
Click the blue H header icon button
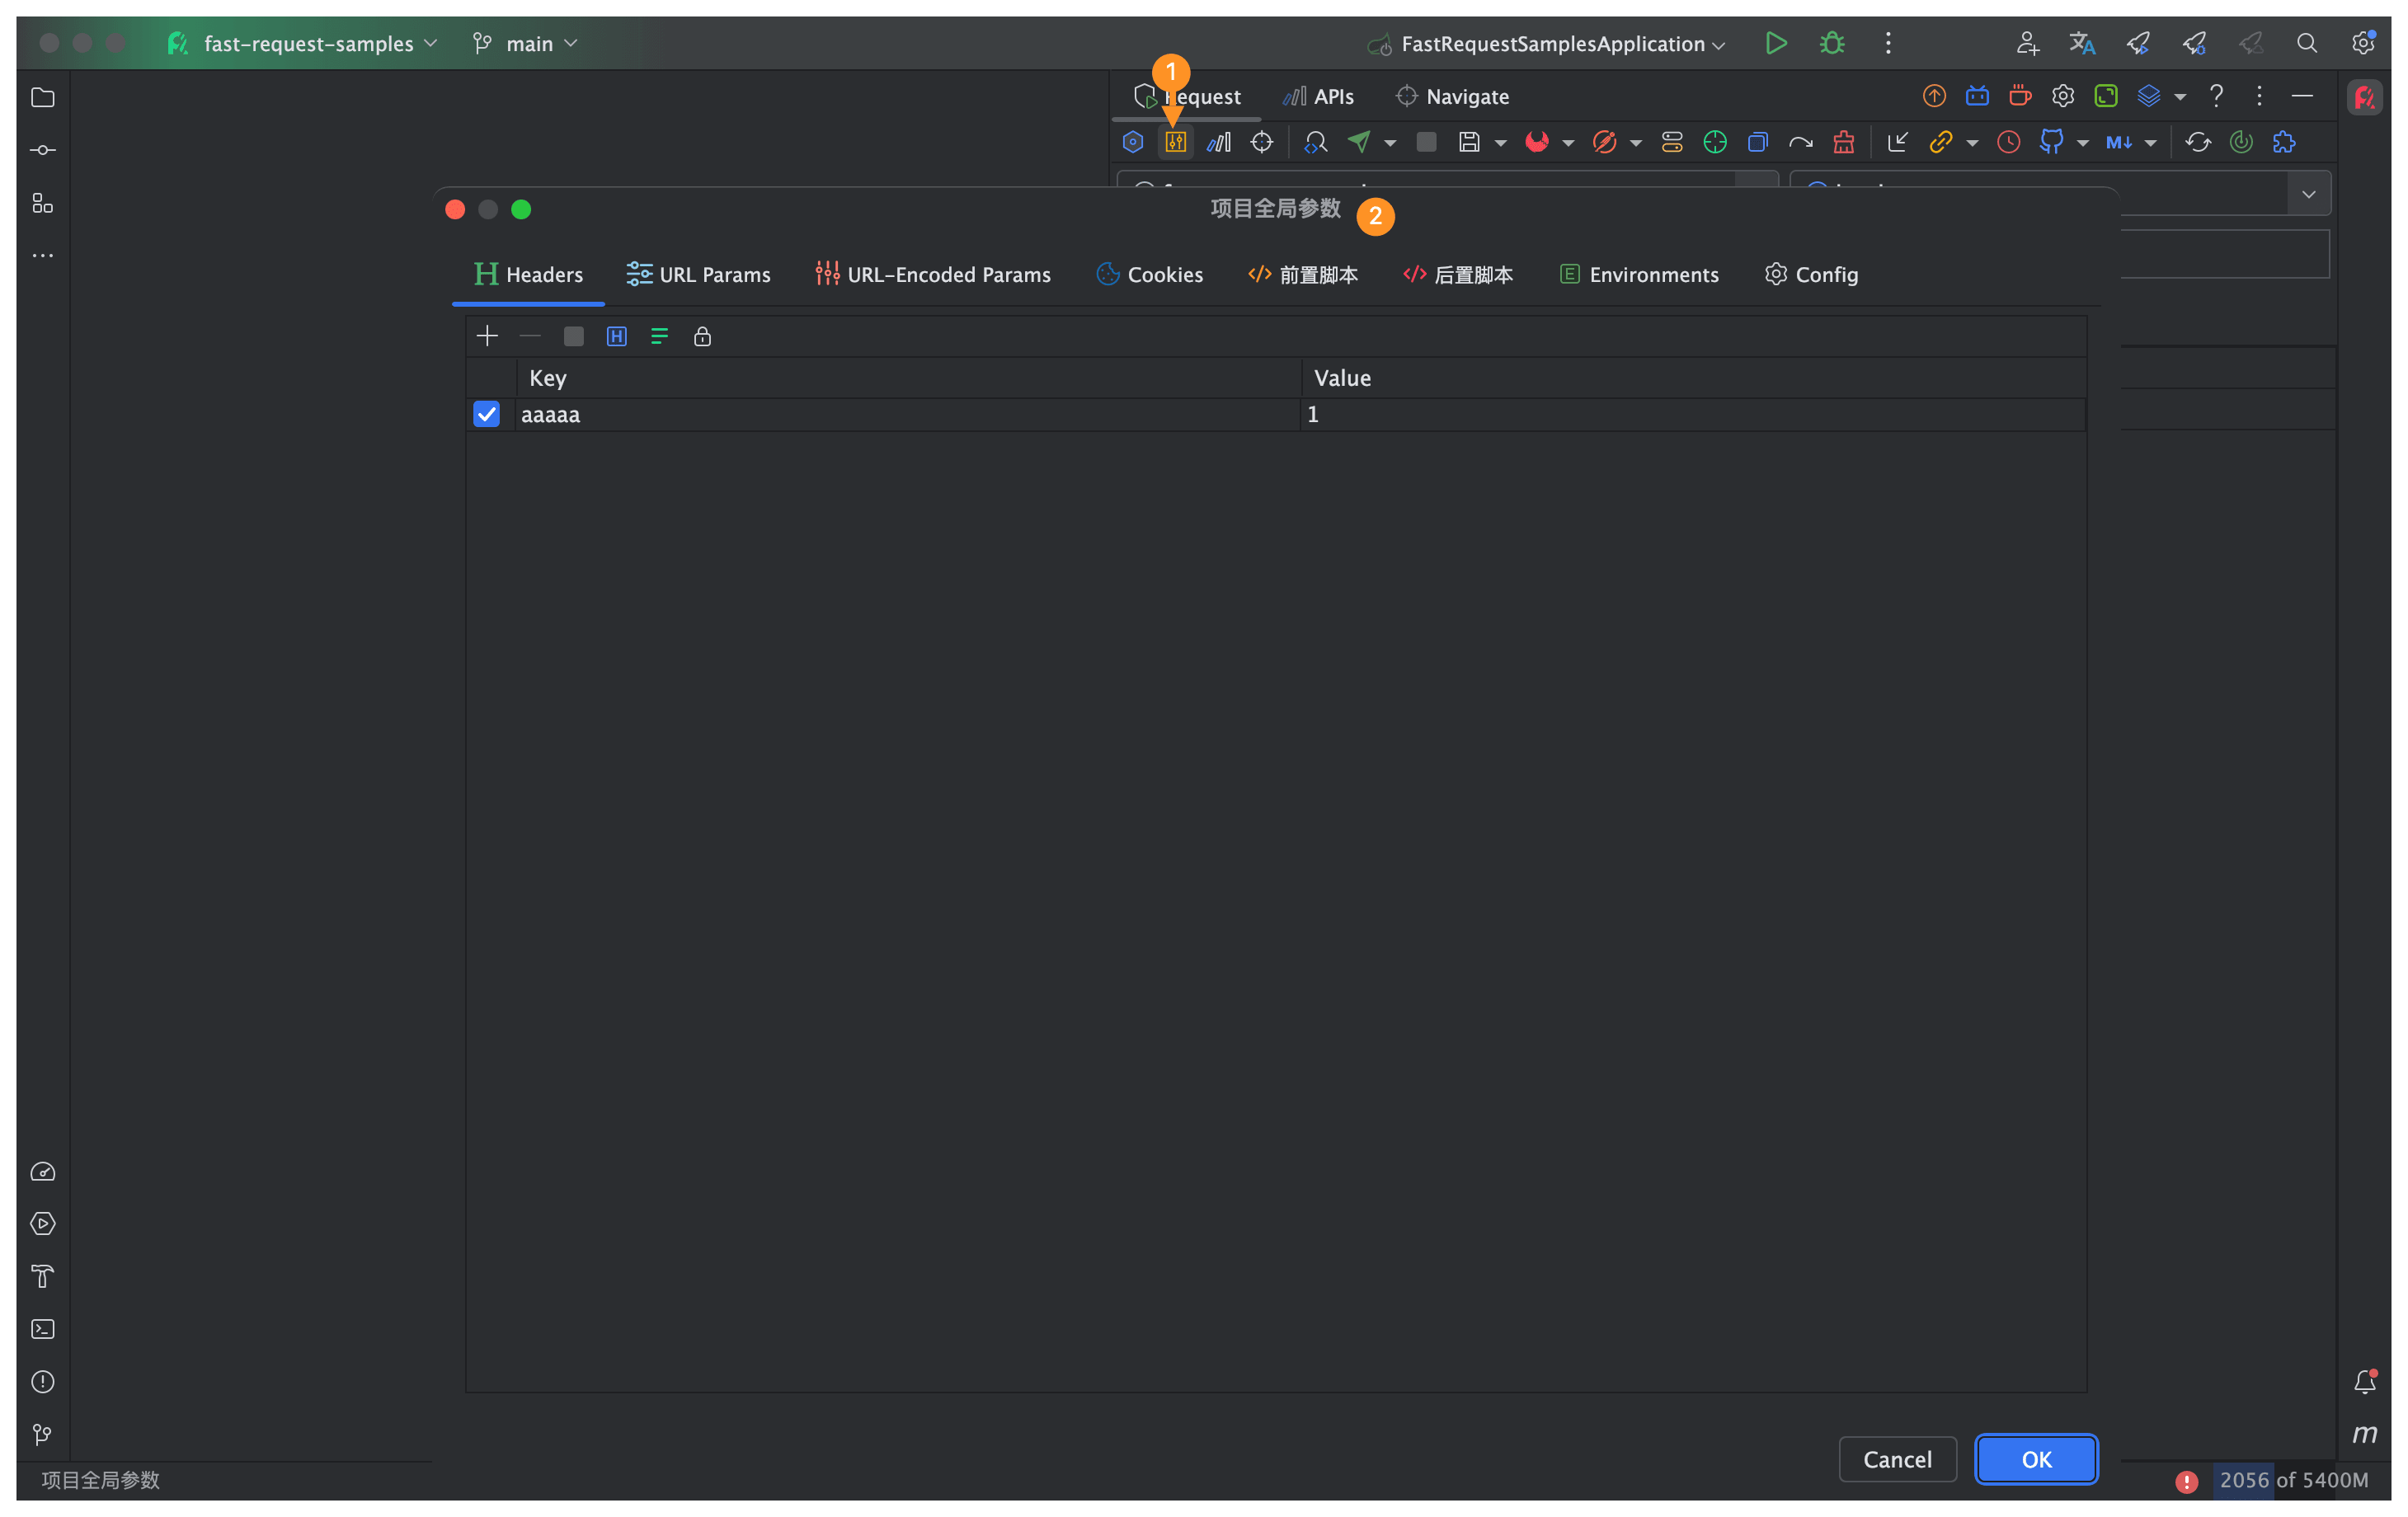[x=616, y=336]
